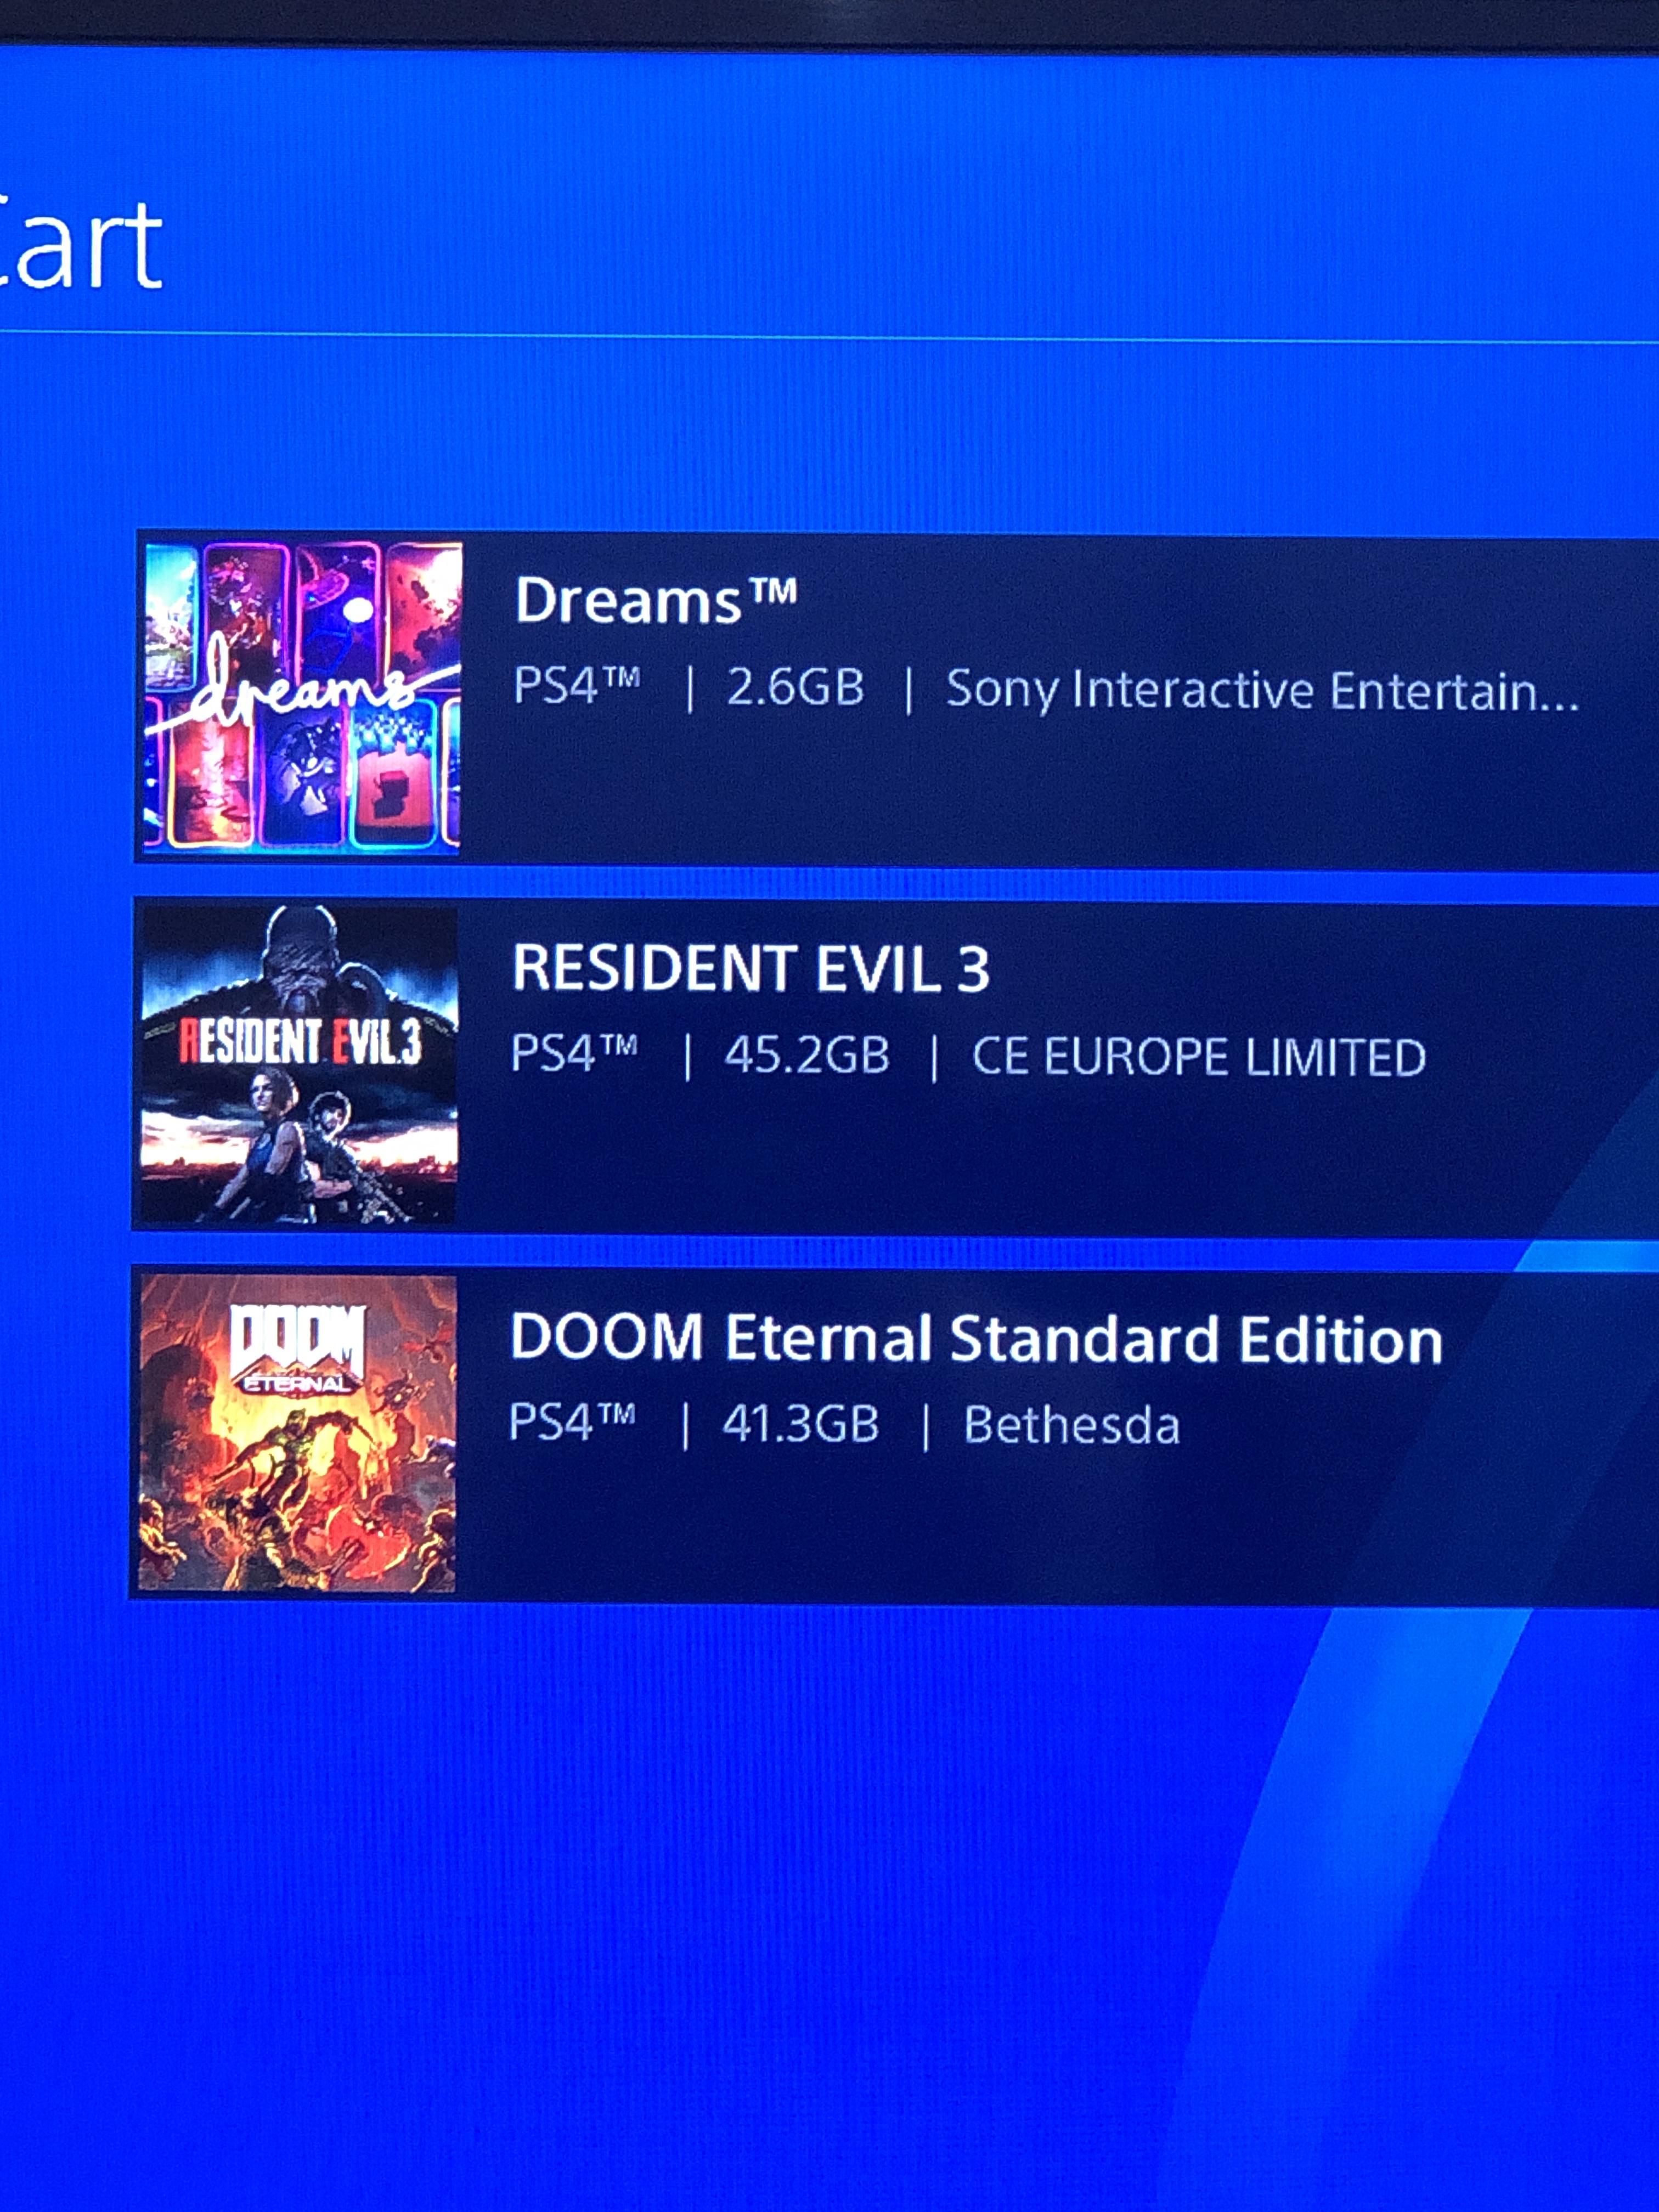Select Sony Interactive Entertainment publisher text
Screen dimensions: 1659x2212
(x=1263, y=690)
